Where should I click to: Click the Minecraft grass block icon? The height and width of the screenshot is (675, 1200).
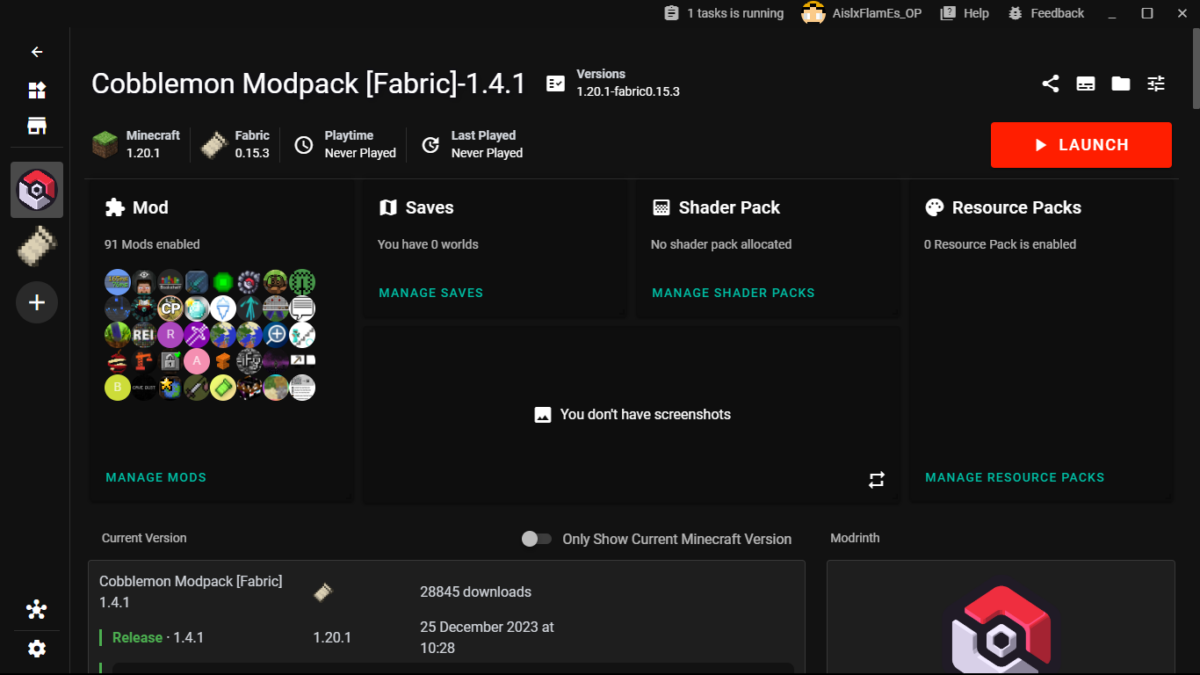point(105,144)
